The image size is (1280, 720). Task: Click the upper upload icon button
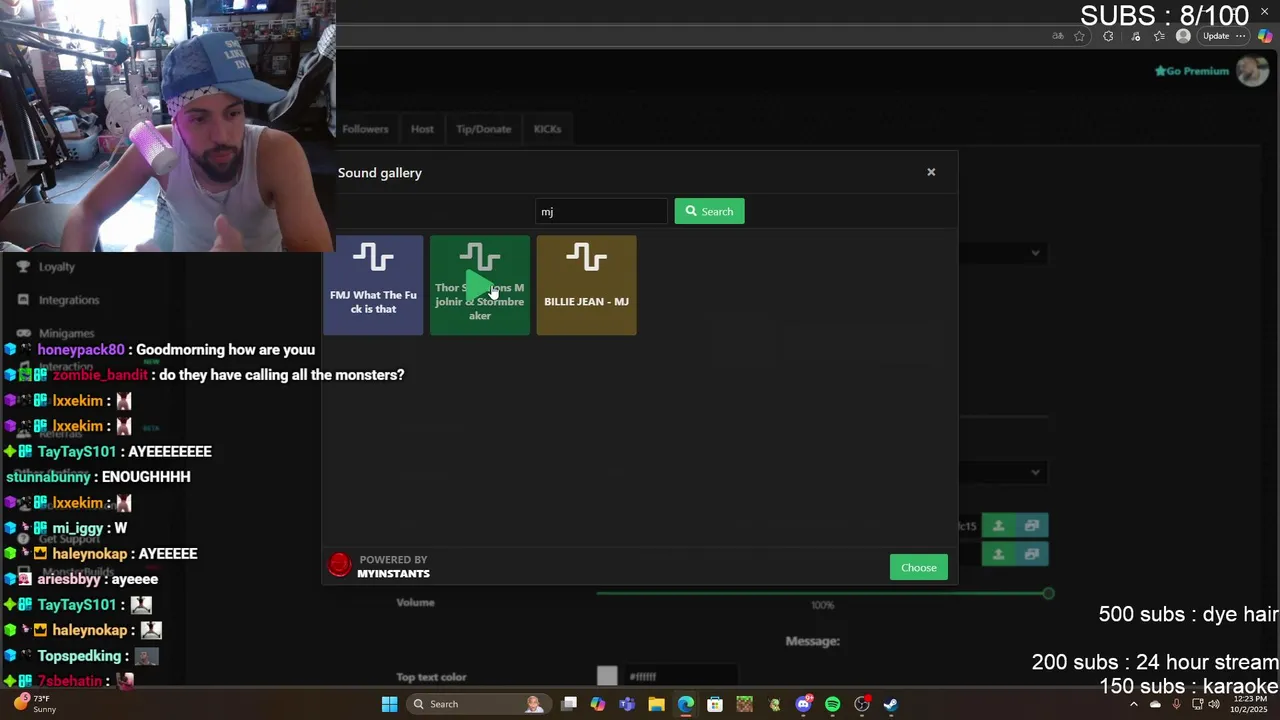pos(998,525)
